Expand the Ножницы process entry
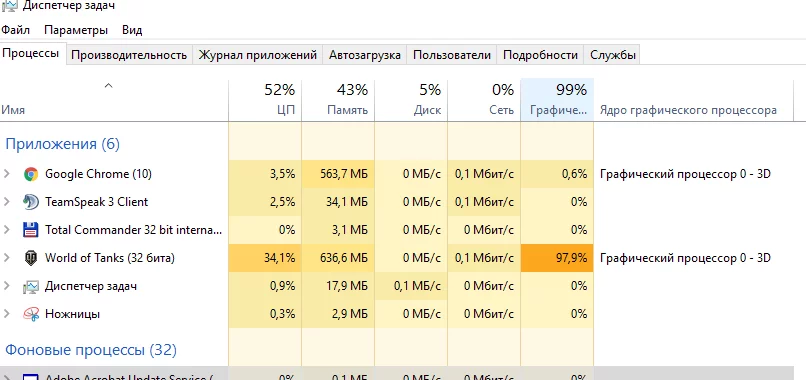The width and height of the screenshot is (806, 380). pos(7,313)
